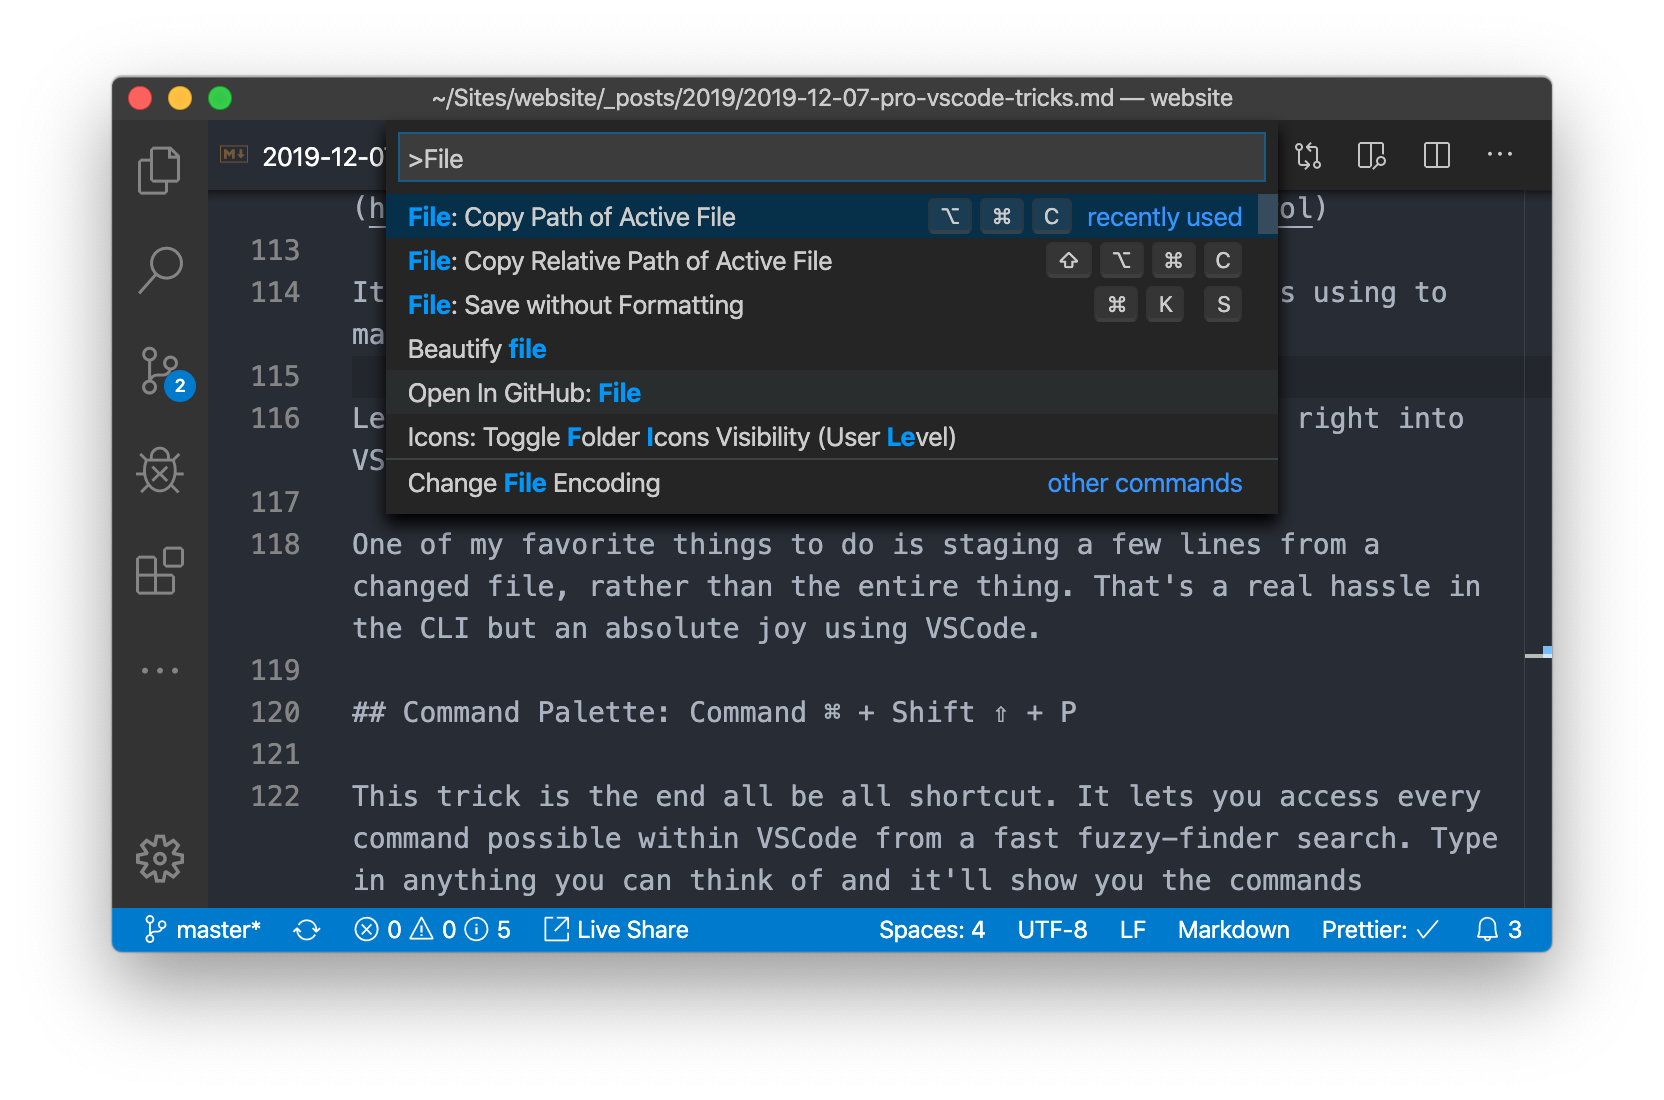This screenshot has height=1100, width=1664.
Task: Start Live Share from status bar
Action: click(616, 930)
